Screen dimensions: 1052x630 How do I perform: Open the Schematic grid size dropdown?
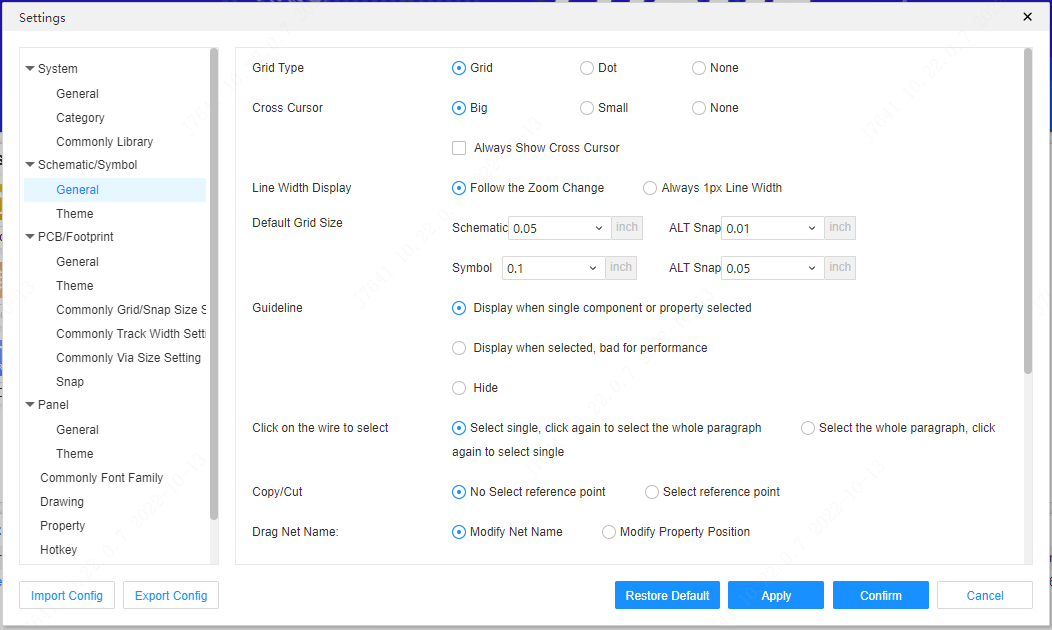coord(558,227)
